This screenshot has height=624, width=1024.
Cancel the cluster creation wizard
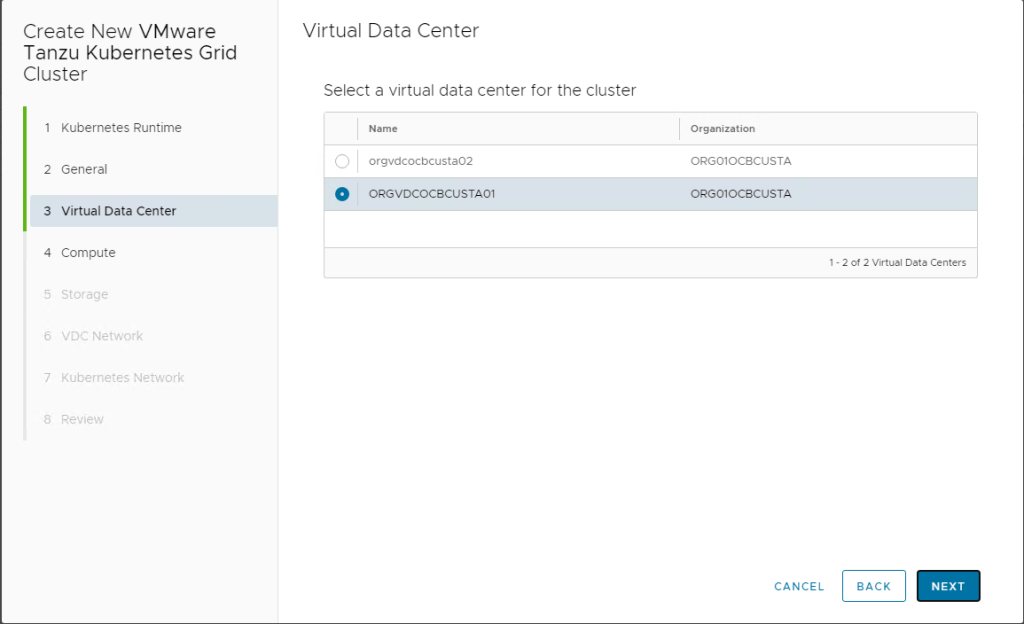[799, 586]
